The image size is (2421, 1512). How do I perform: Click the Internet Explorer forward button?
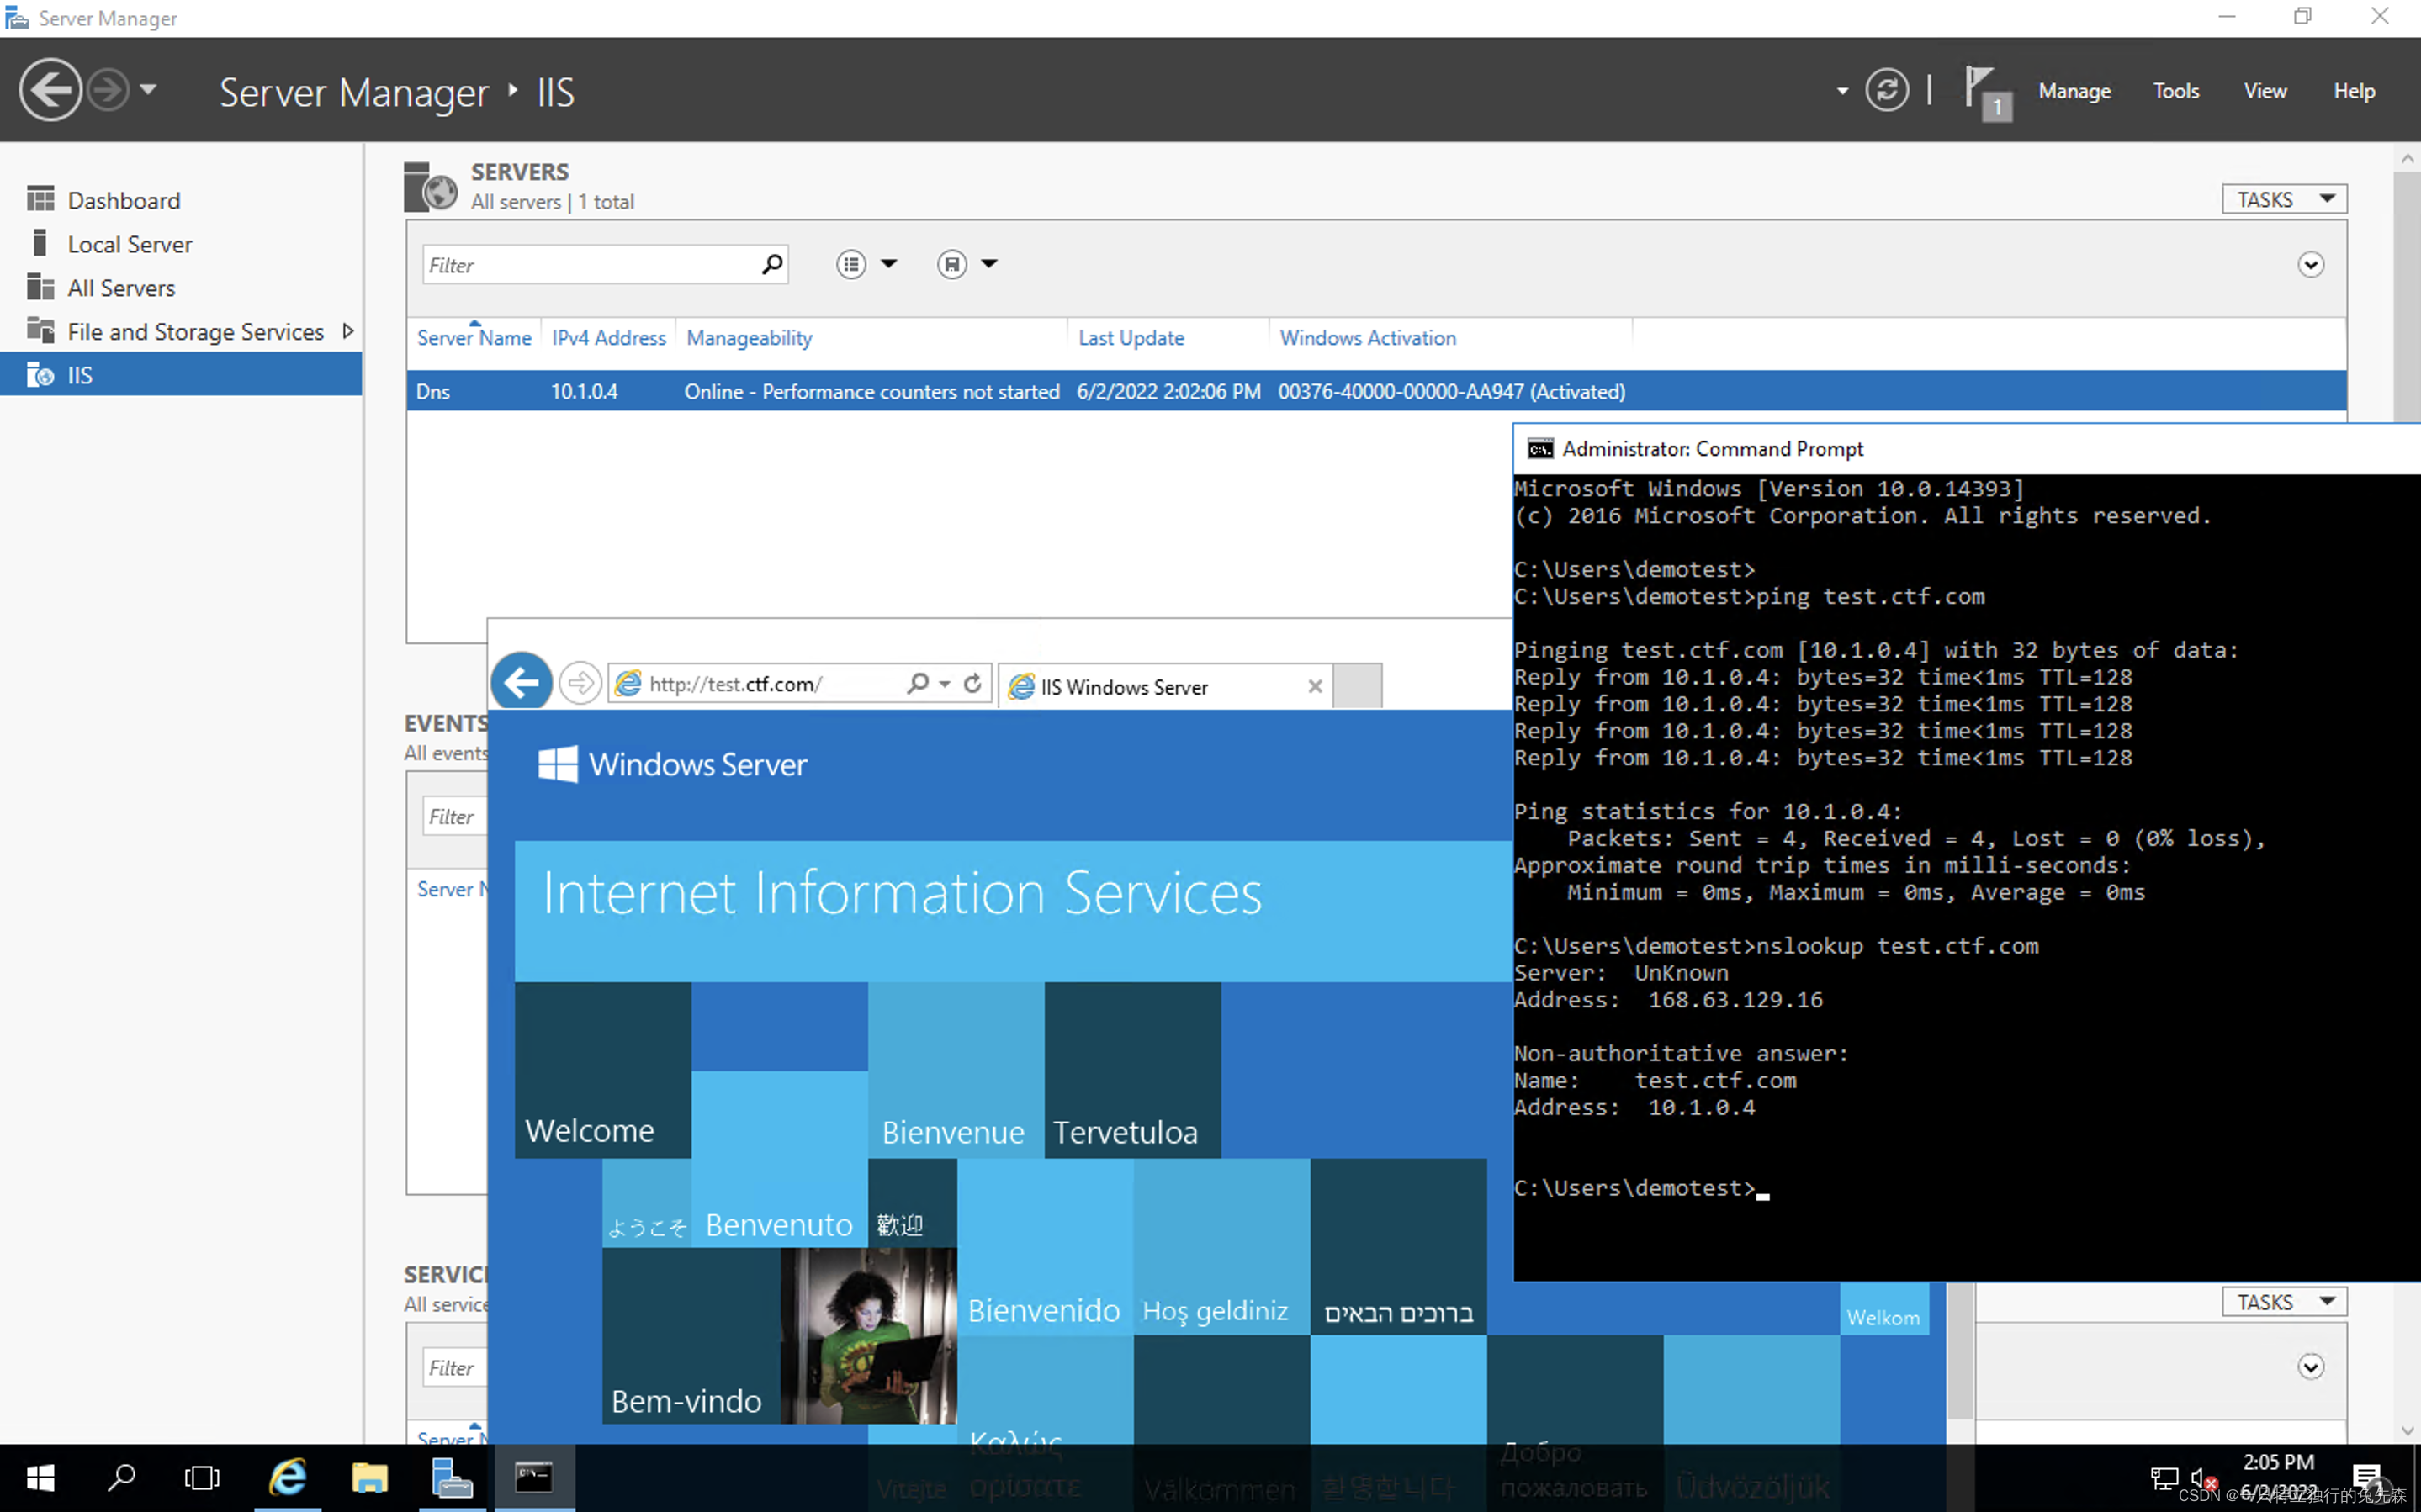click(x=580, y=684)
